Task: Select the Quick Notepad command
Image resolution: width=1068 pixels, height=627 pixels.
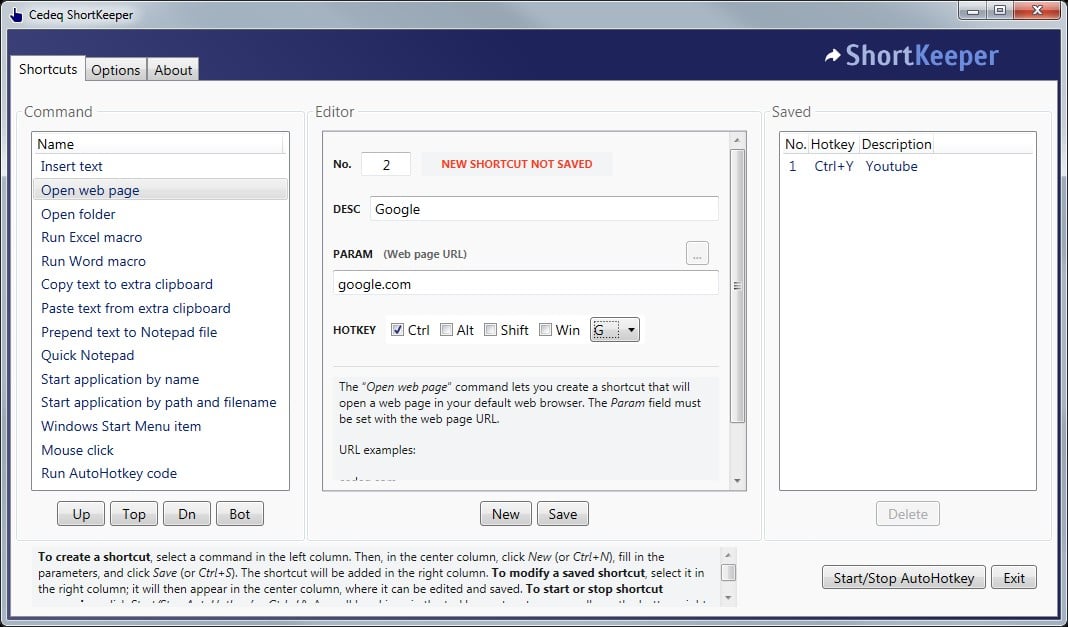Action: (160, 355)
